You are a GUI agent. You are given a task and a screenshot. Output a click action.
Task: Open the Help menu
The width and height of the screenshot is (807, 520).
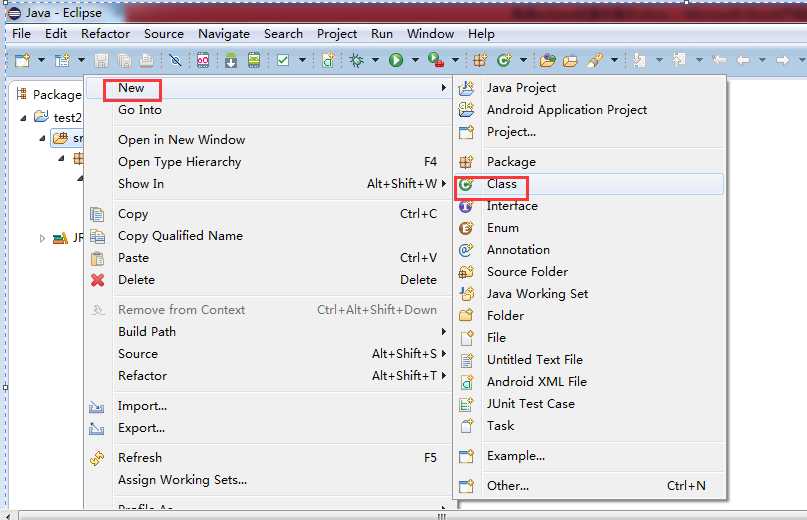click(481, 33)
